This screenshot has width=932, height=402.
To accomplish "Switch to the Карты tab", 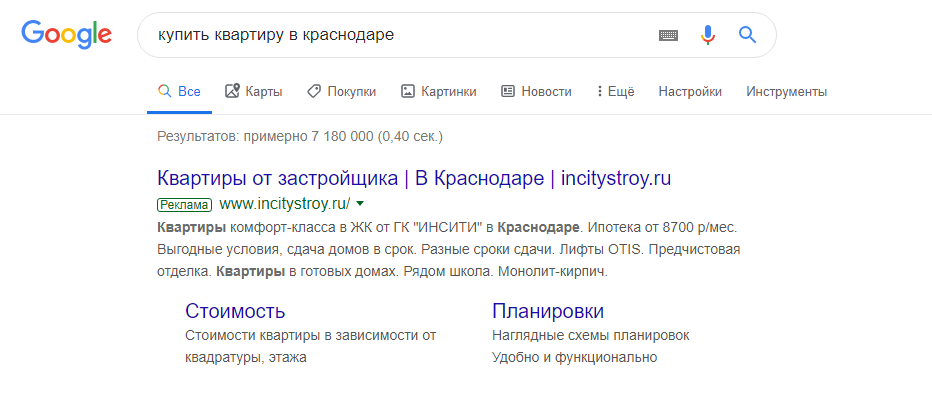I will click(254, 92).
